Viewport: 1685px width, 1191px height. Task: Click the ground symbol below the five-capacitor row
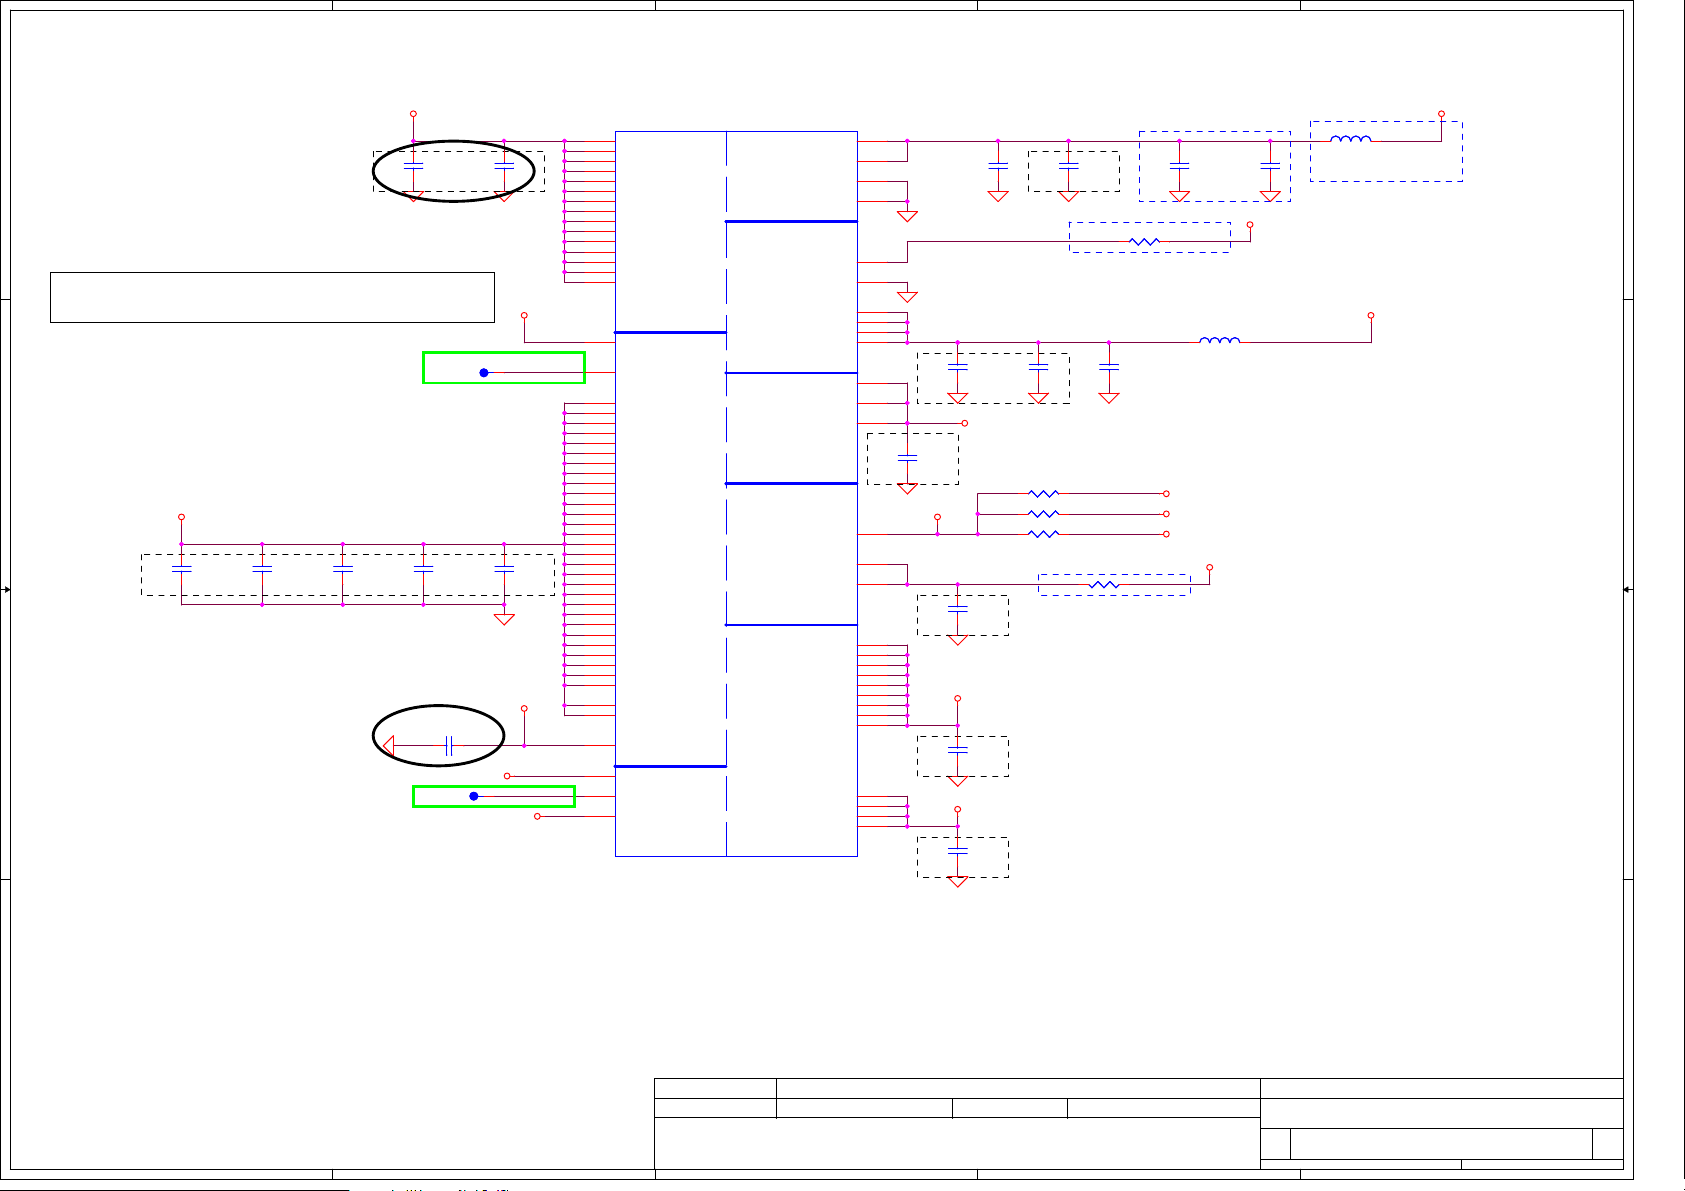pyautogui.click(x=504, y=619)
